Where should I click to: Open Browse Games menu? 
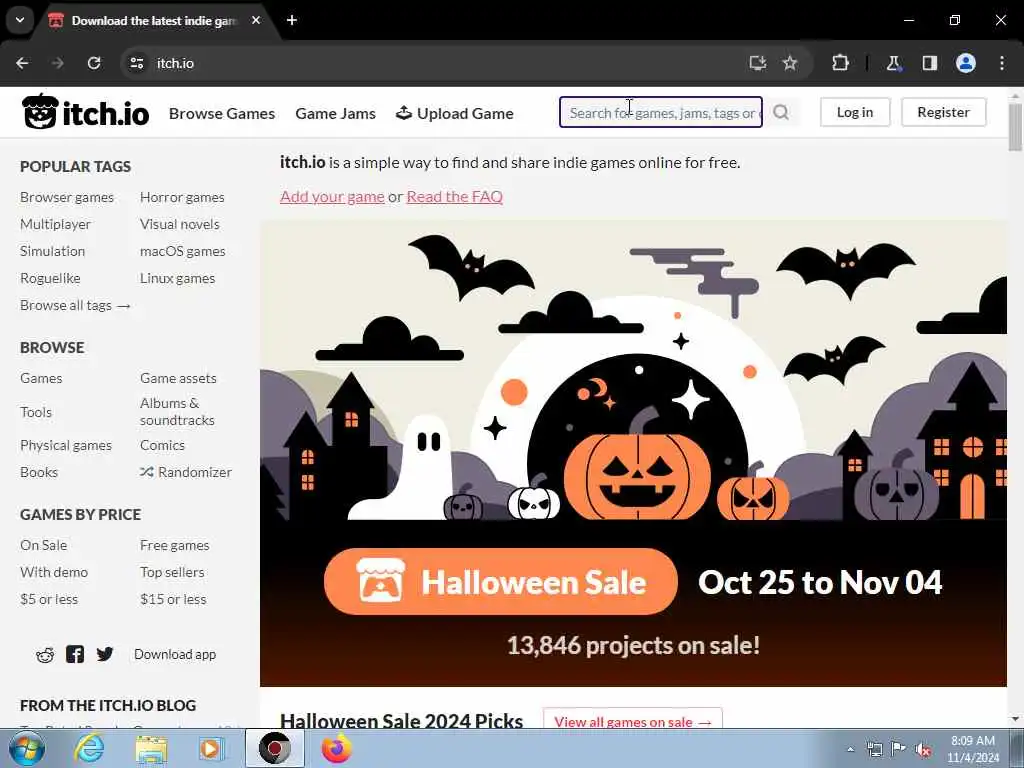coord(222,113)
